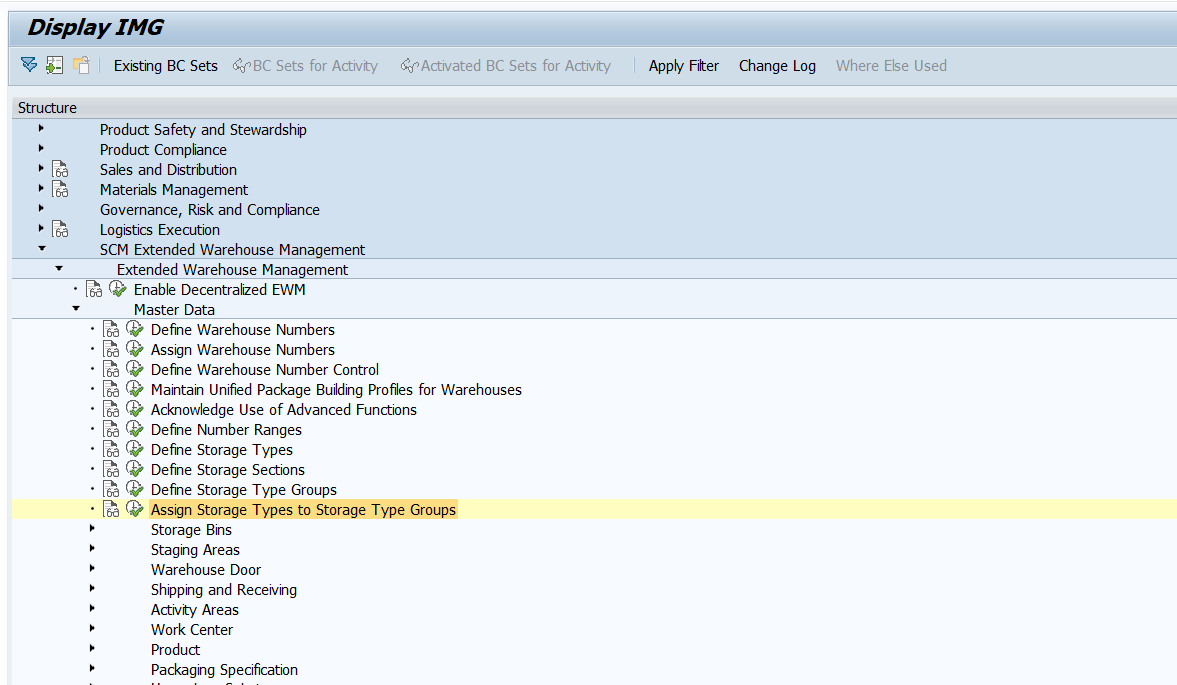Image resolution: width=1177 pixels, height=685 pixels.
Task: Expand the Activity Areas node
Action: (92, 608)
